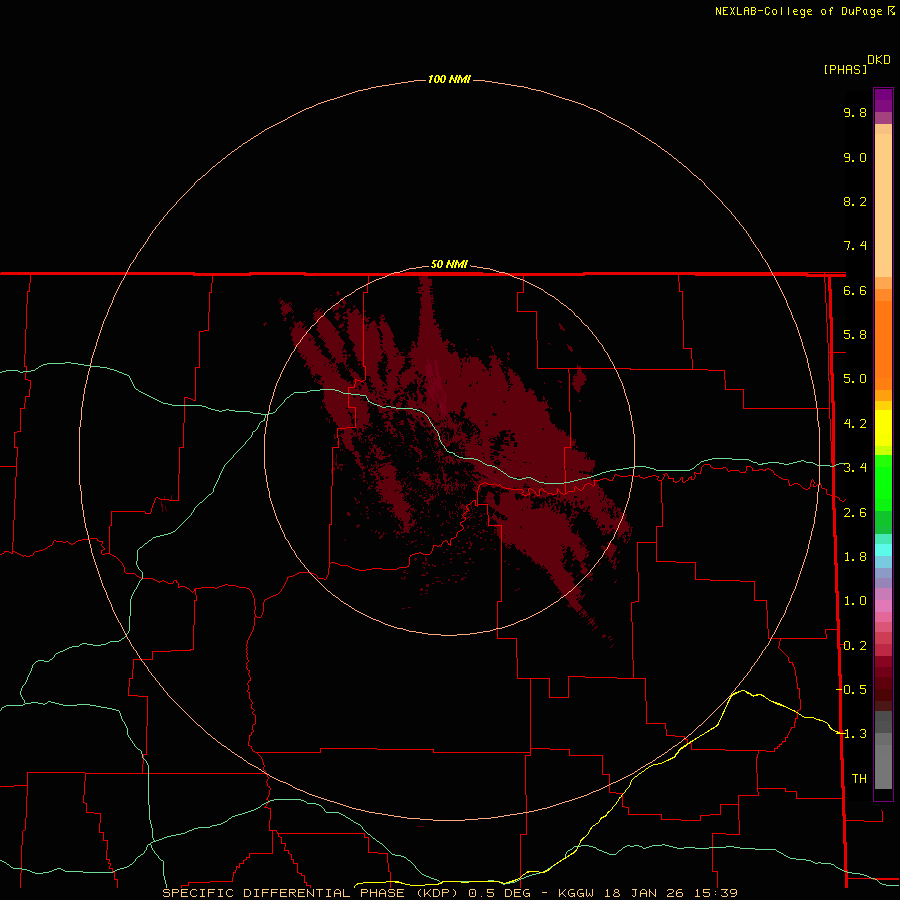900x900 pixels.
Task: Click the TH label on the scale
Action: tap(859, 779)
